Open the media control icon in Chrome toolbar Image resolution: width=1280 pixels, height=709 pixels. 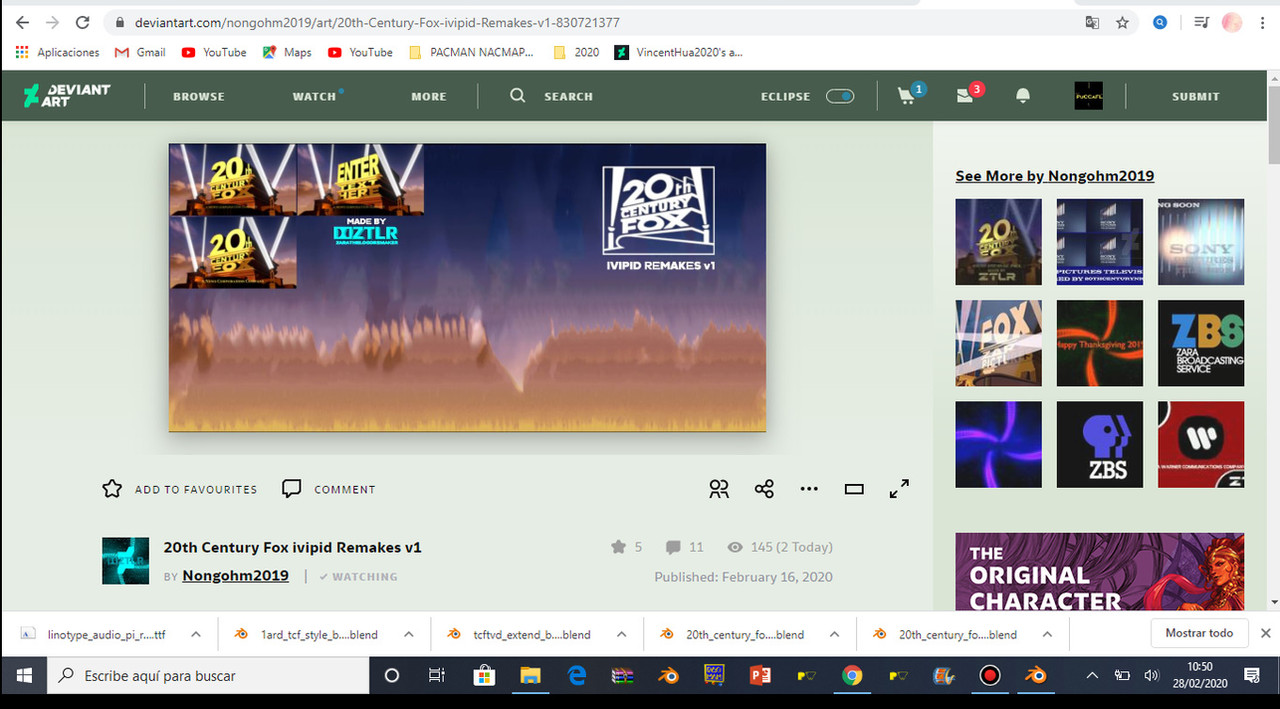click(x=1201, y=22)
